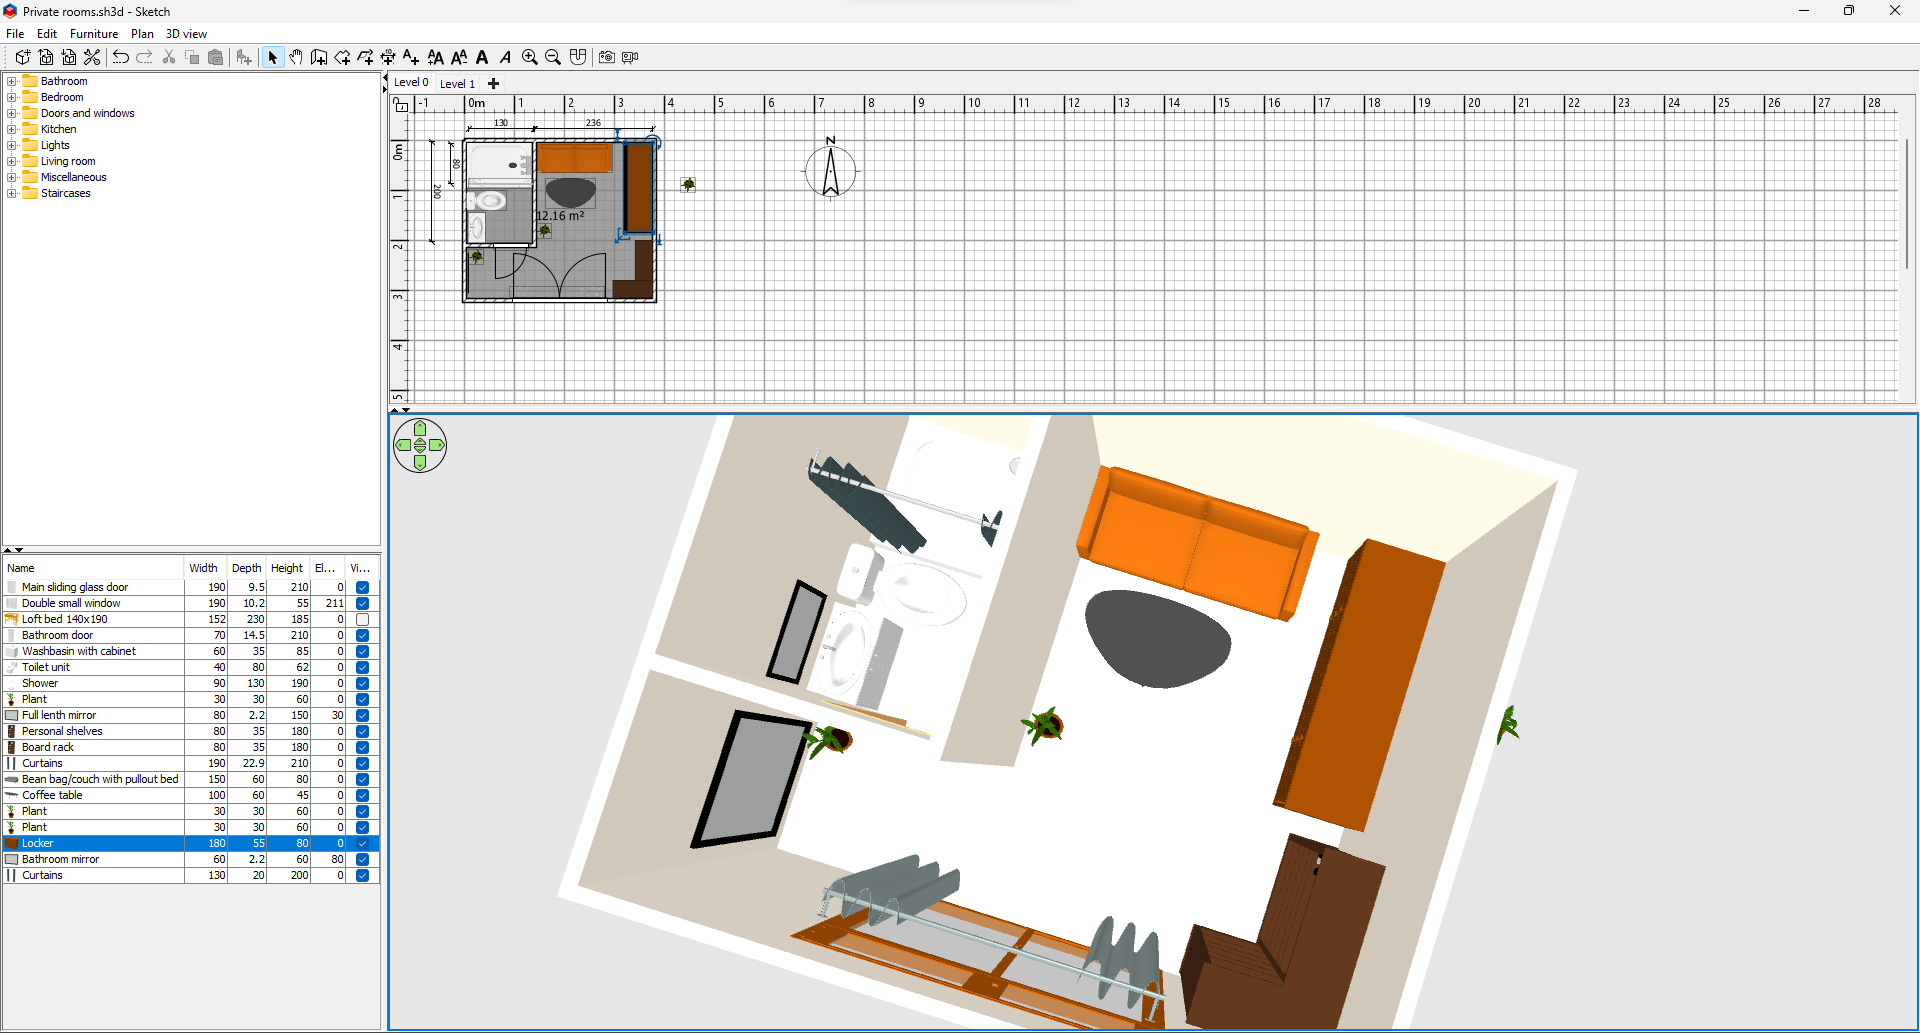This screenshot has height=1033, width=1920.
Task: Expand the Lights catalog folder
Action: [12, 145]
